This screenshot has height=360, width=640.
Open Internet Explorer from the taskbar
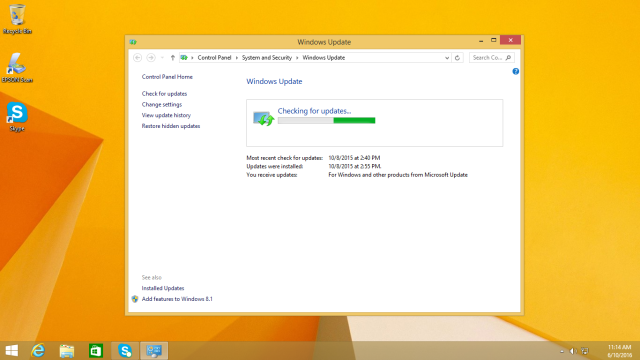[x=38, y=351]
